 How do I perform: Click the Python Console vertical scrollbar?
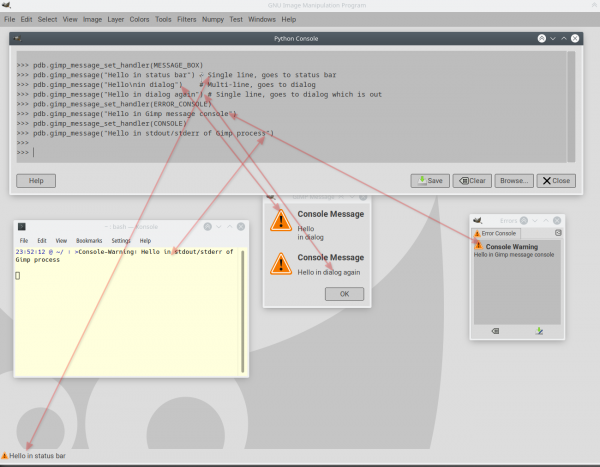(x=571, y=106)
